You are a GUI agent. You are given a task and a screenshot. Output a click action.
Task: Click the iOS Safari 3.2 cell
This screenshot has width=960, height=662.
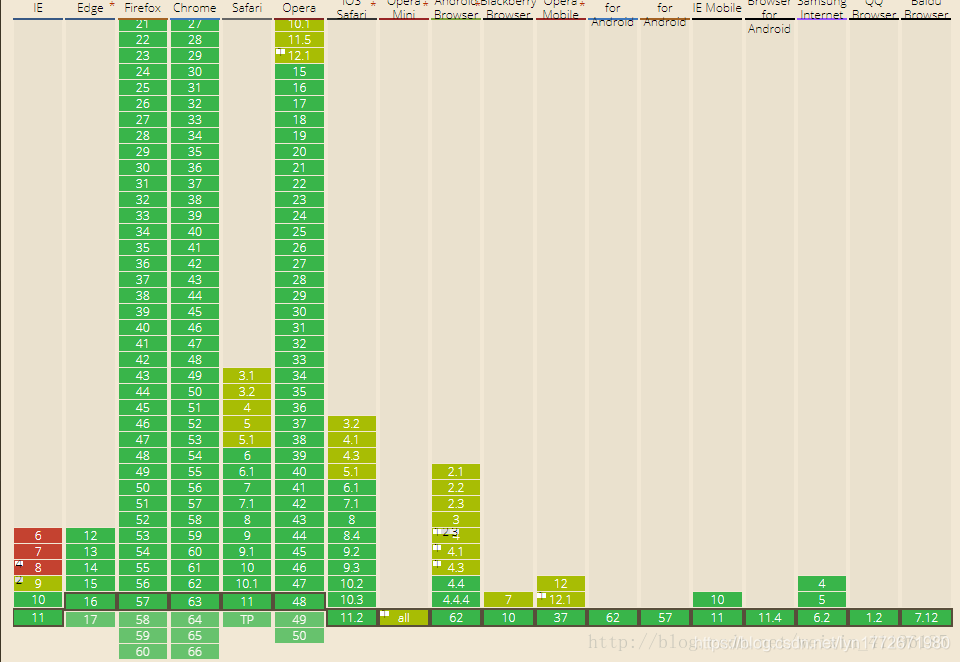pos(351,424)
